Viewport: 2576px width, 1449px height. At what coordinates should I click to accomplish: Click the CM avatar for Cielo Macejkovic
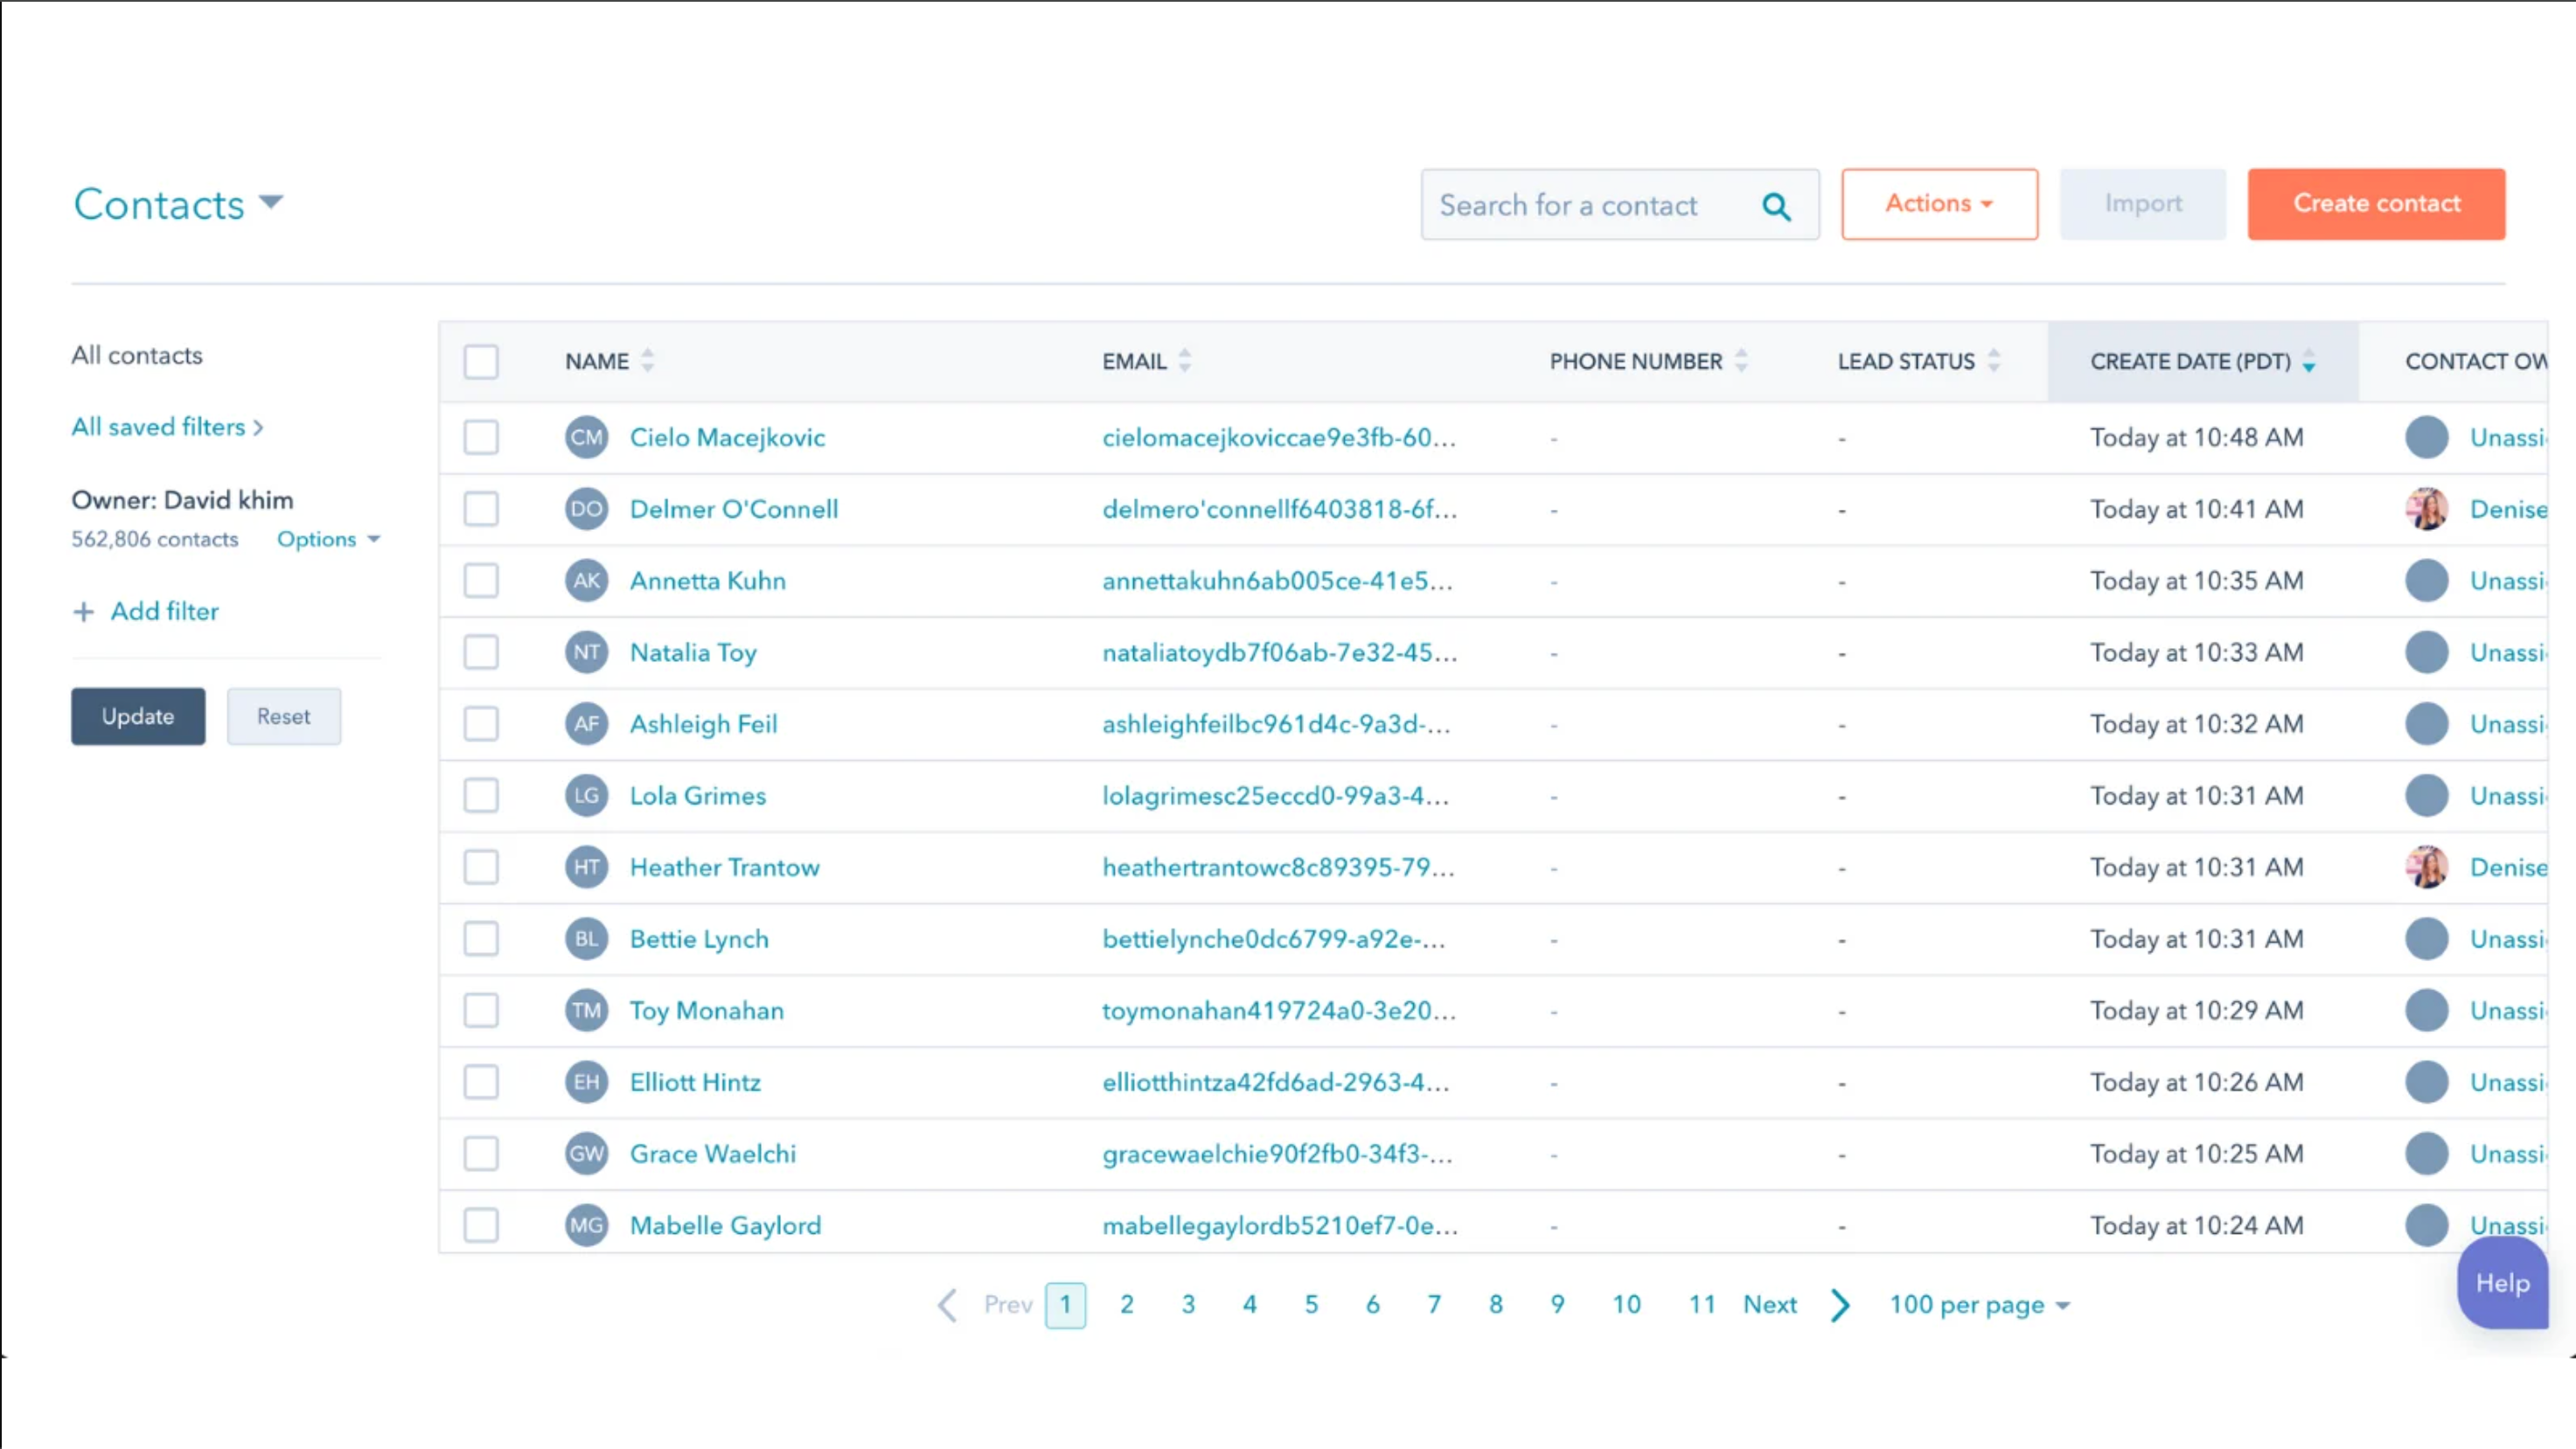(x=586, y=437)
